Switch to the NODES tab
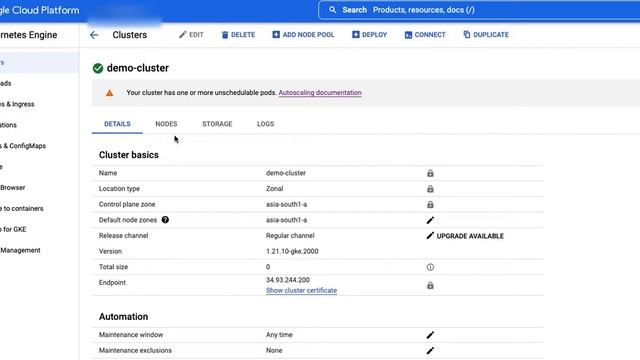 coord(166,124)
